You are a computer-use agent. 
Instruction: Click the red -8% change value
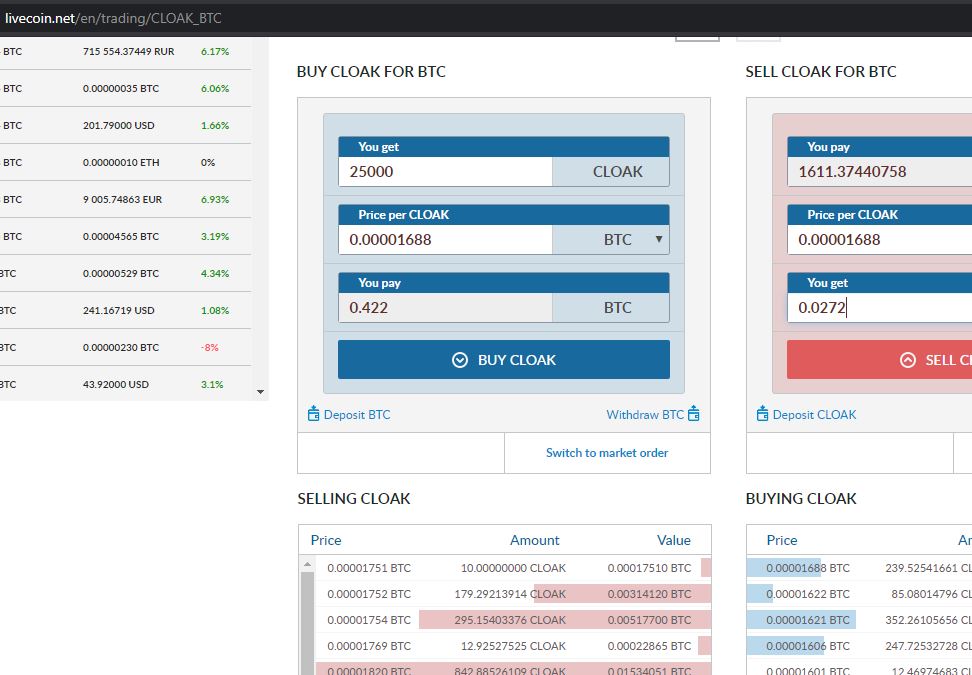pos(210,347)
